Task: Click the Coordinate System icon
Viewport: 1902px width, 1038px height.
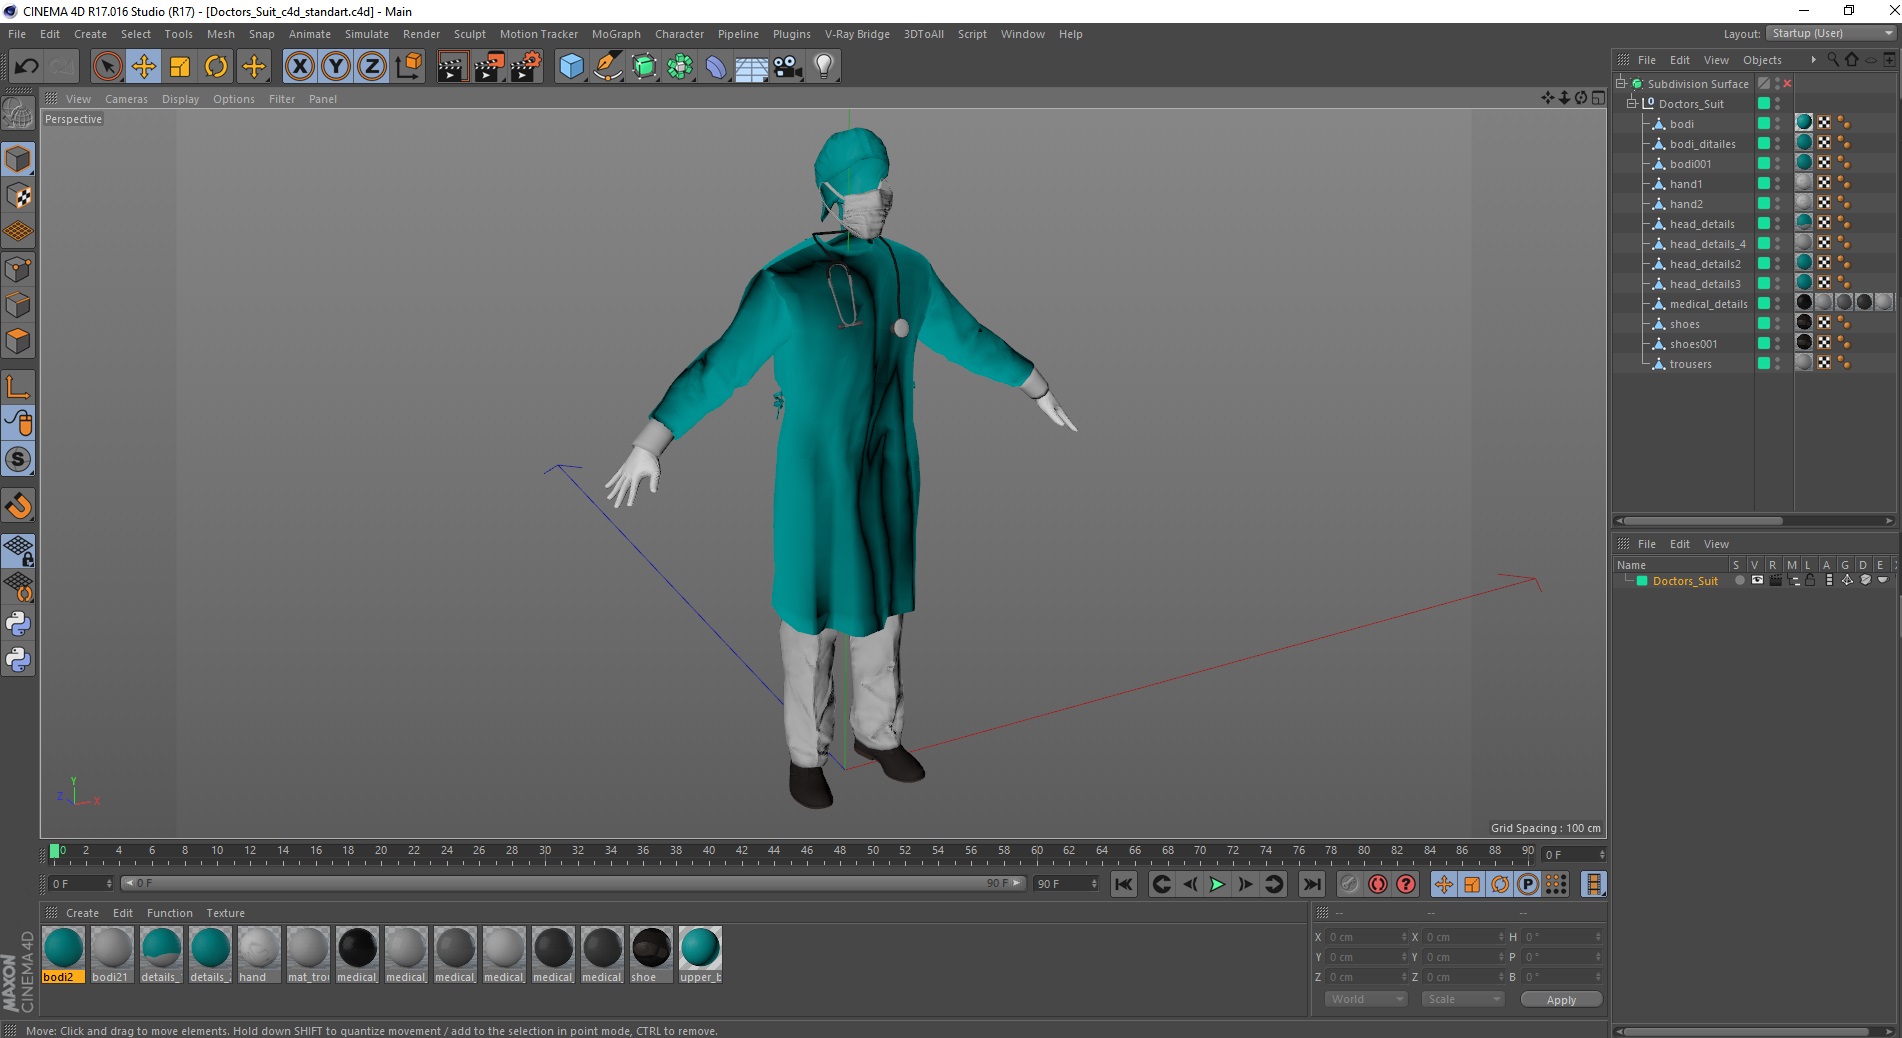Action: [408, 67]
